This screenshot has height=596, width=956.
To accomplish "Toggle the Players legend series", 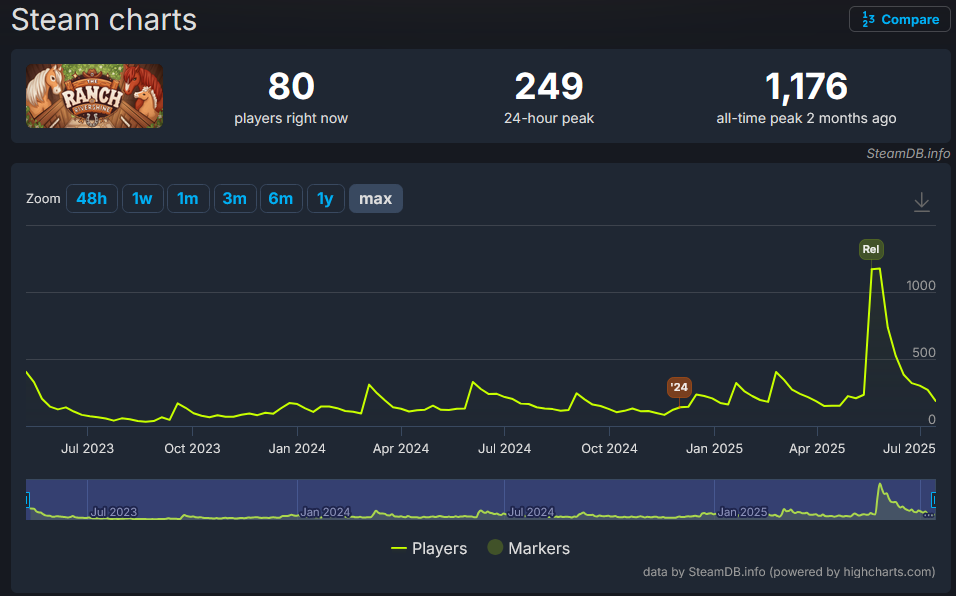I will tap(429, 548).
